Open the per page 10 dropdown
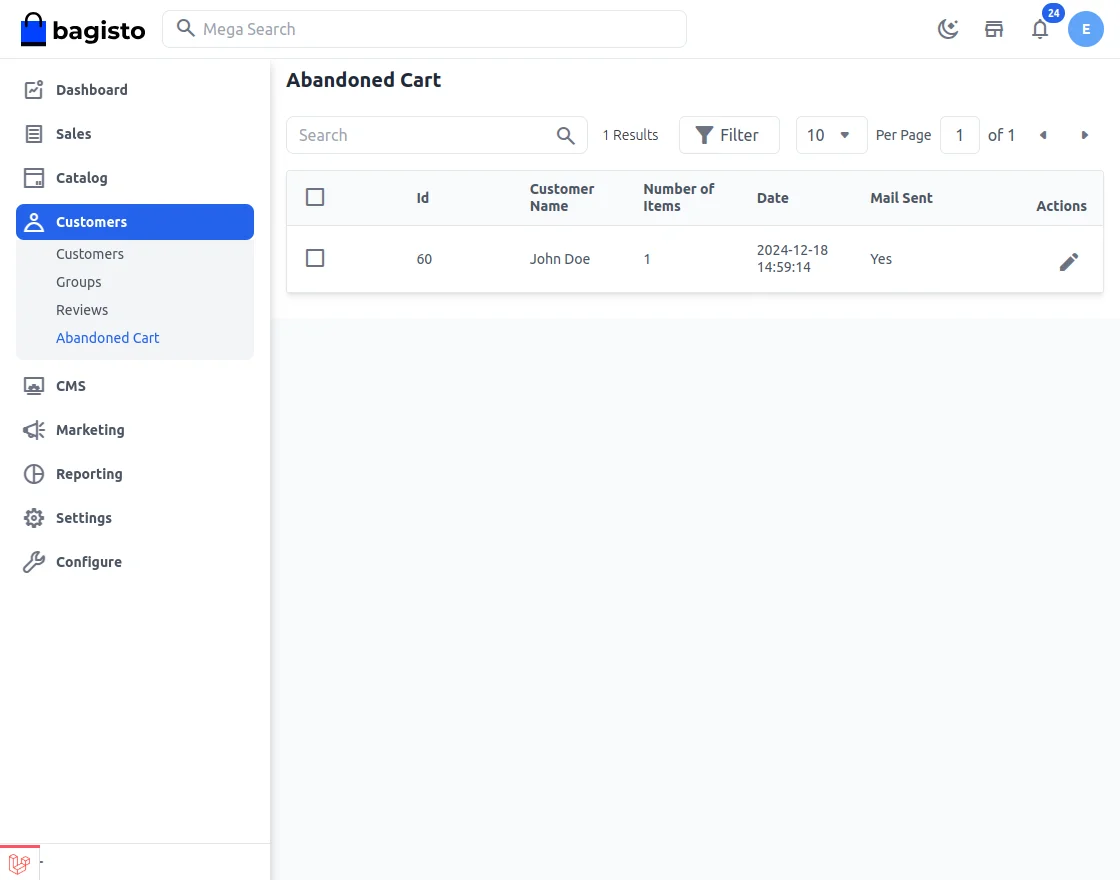 pos(831,135)
